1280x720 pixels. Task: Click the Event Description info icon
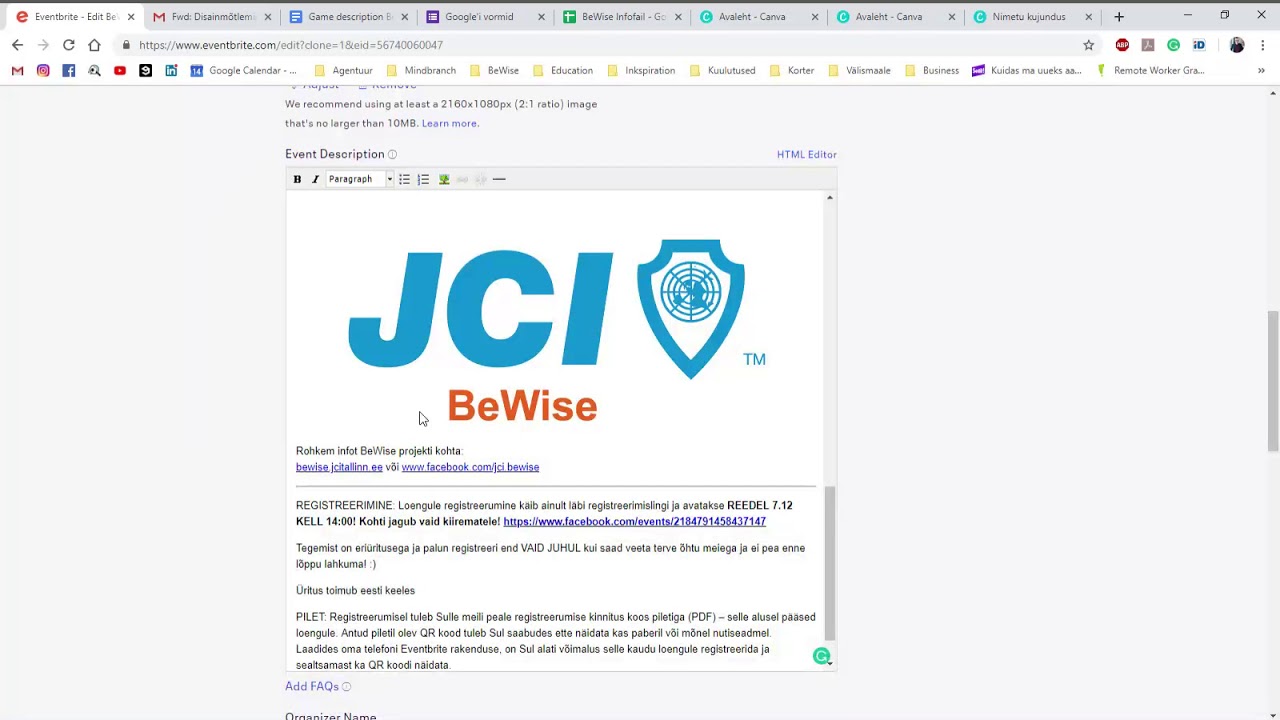click(392, 154)
